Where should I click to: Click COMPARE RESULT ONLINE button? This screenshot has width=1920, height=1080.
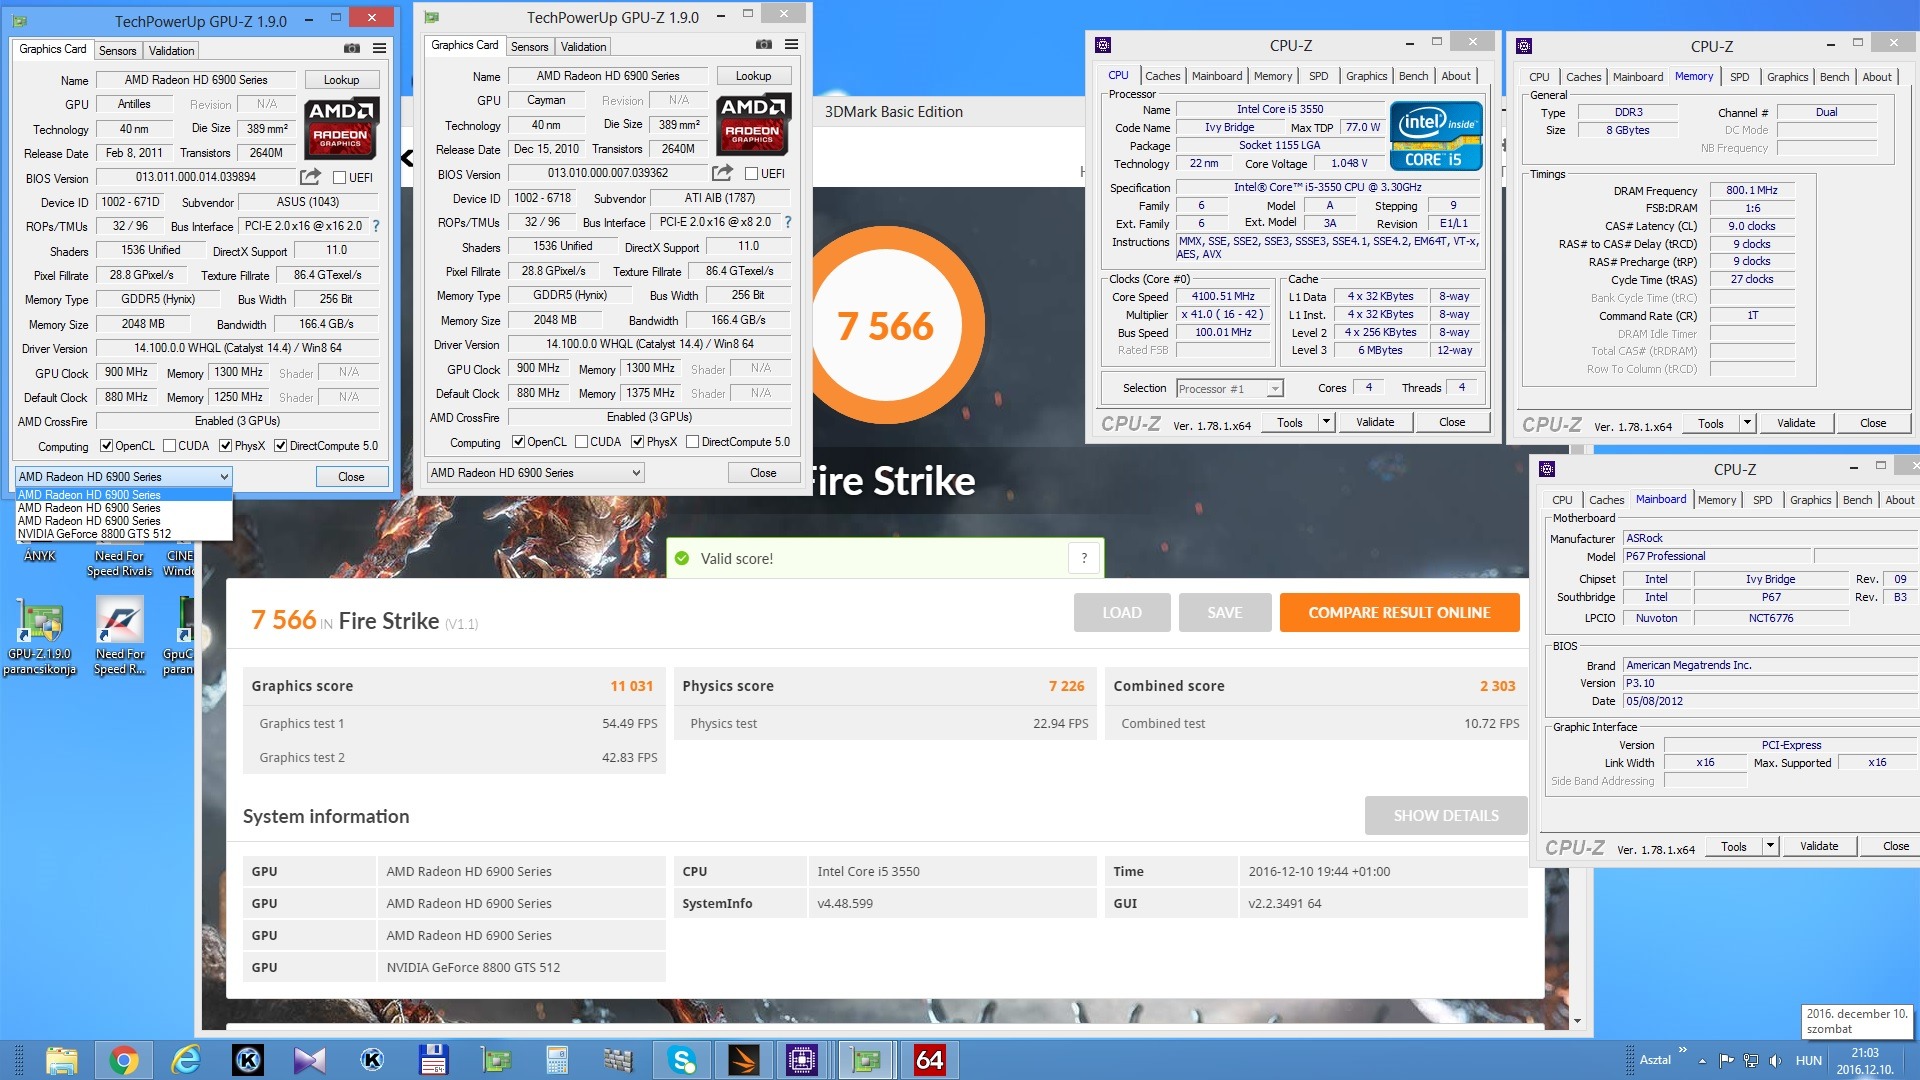pyautogui.click(x=1399, y=613)
